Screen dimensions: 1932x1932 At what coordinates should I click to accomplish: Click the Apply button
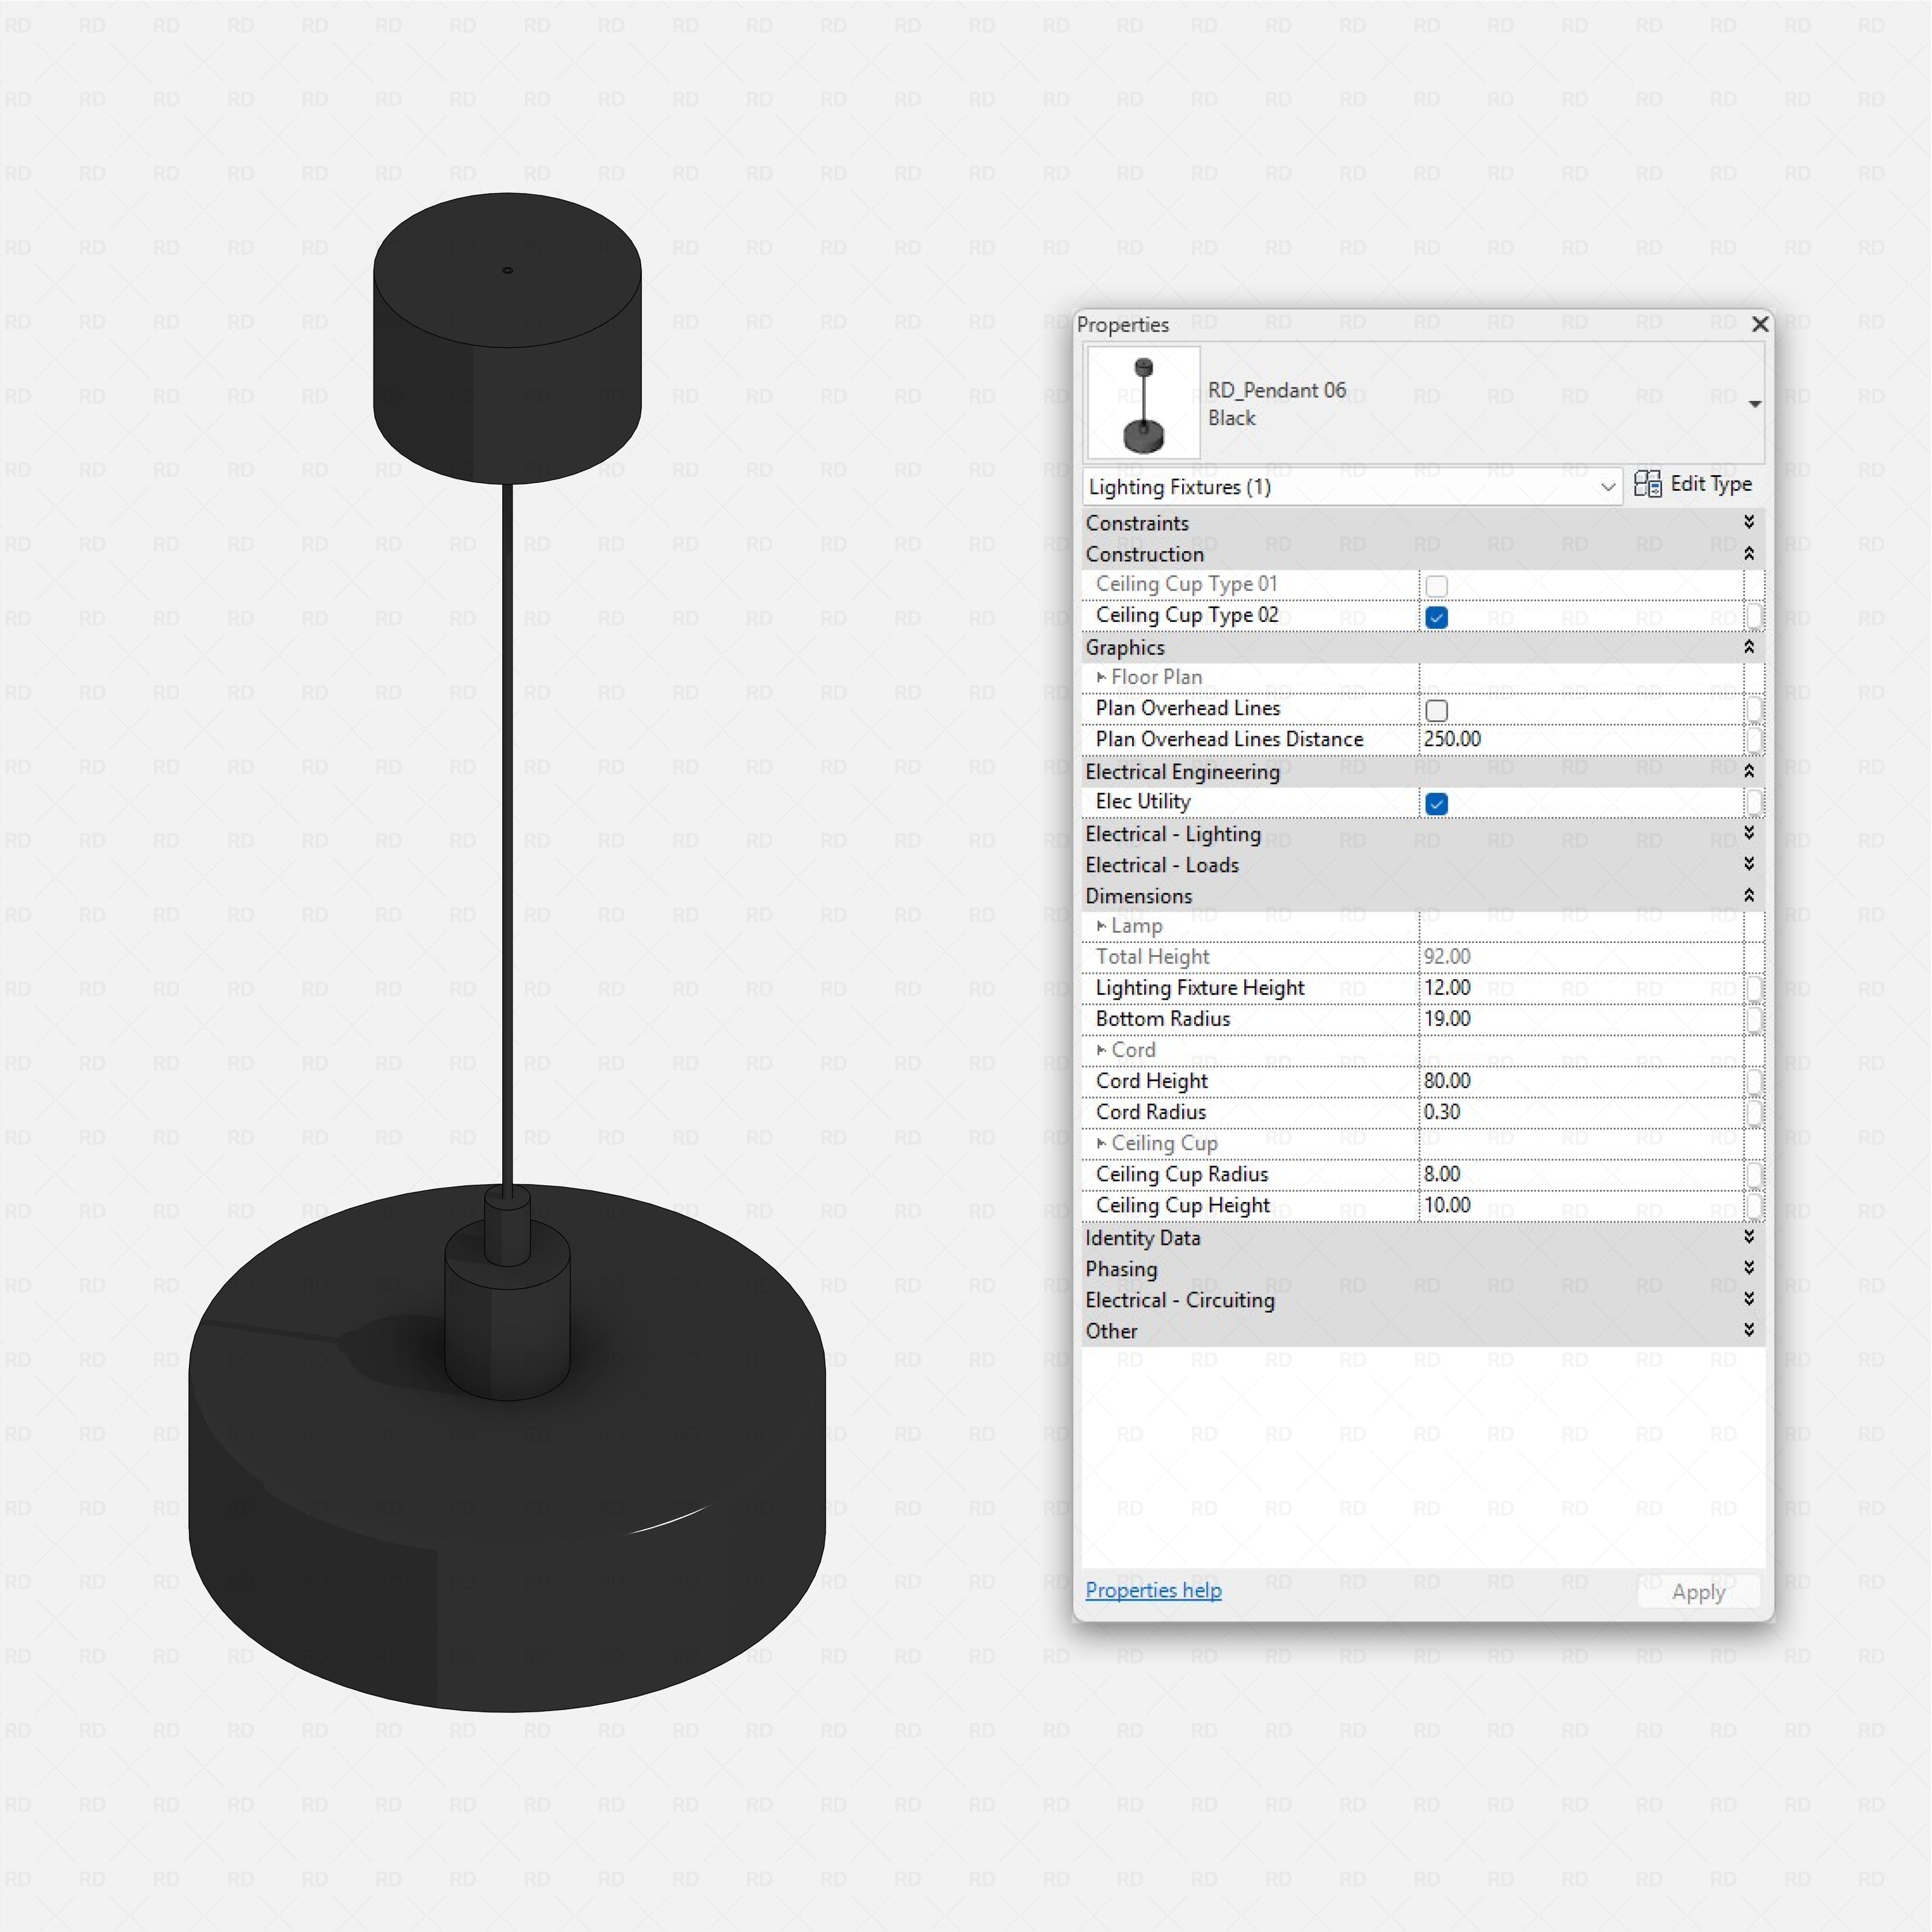click(x=1698, y=1592)
